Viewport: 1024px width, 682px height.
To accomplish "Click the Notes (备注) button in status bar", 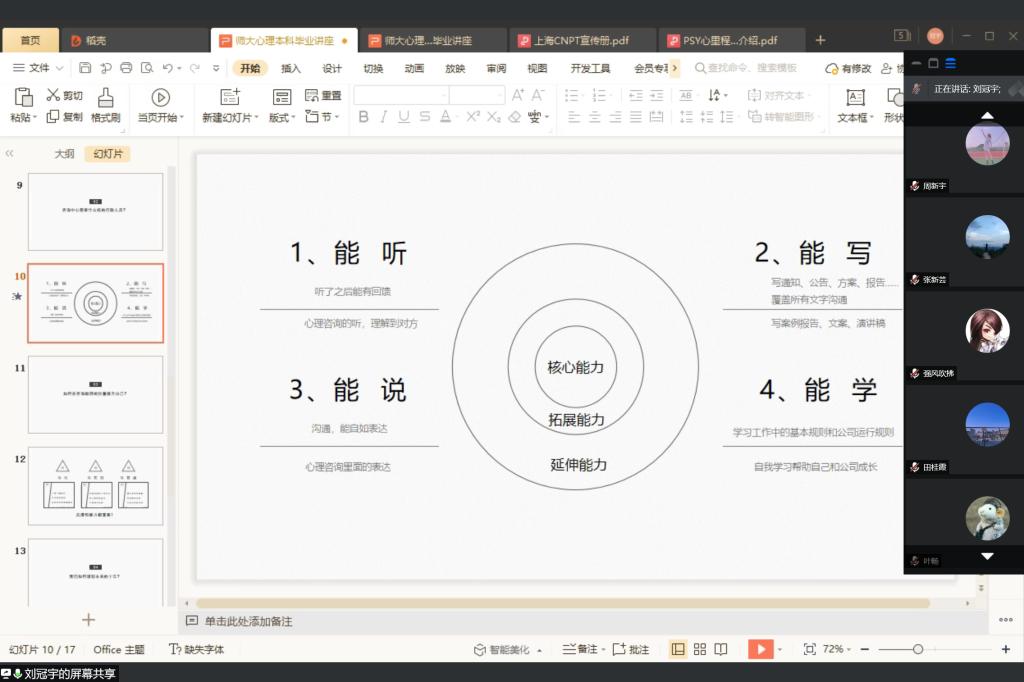I will (x=583, y=649).
